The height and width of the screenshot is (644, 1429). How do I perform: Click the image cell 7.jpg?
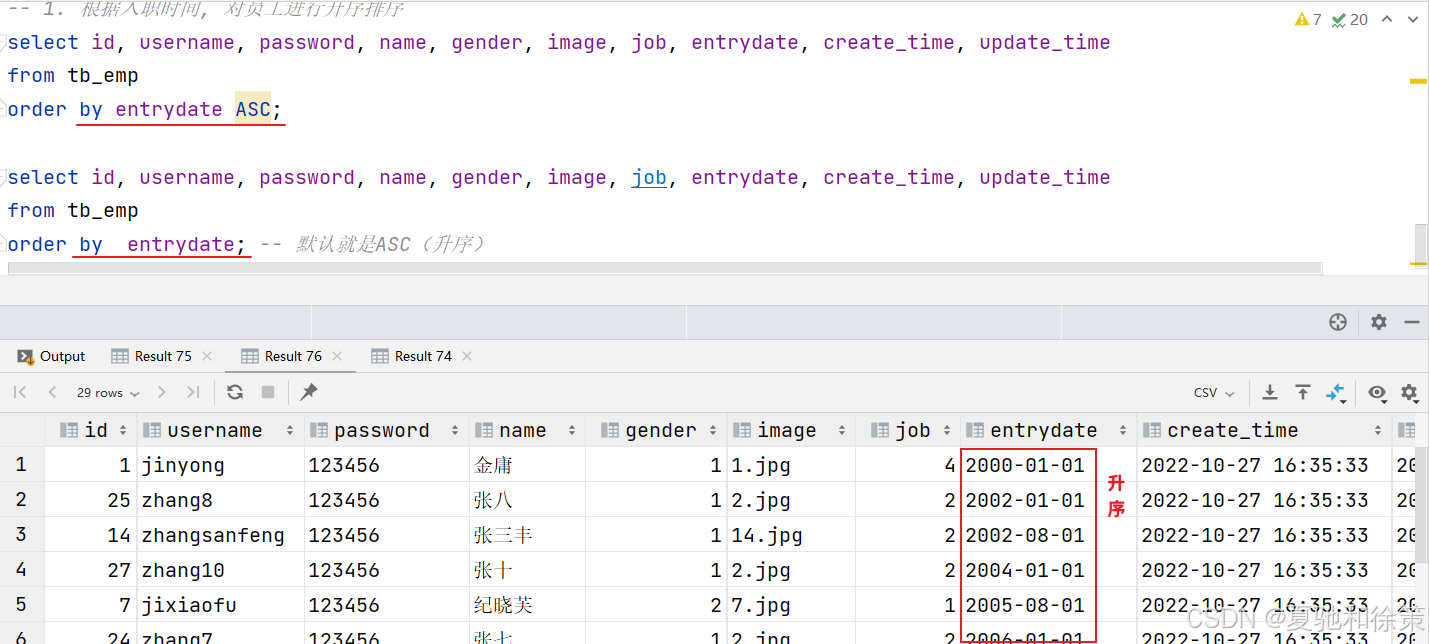(791, 605)
